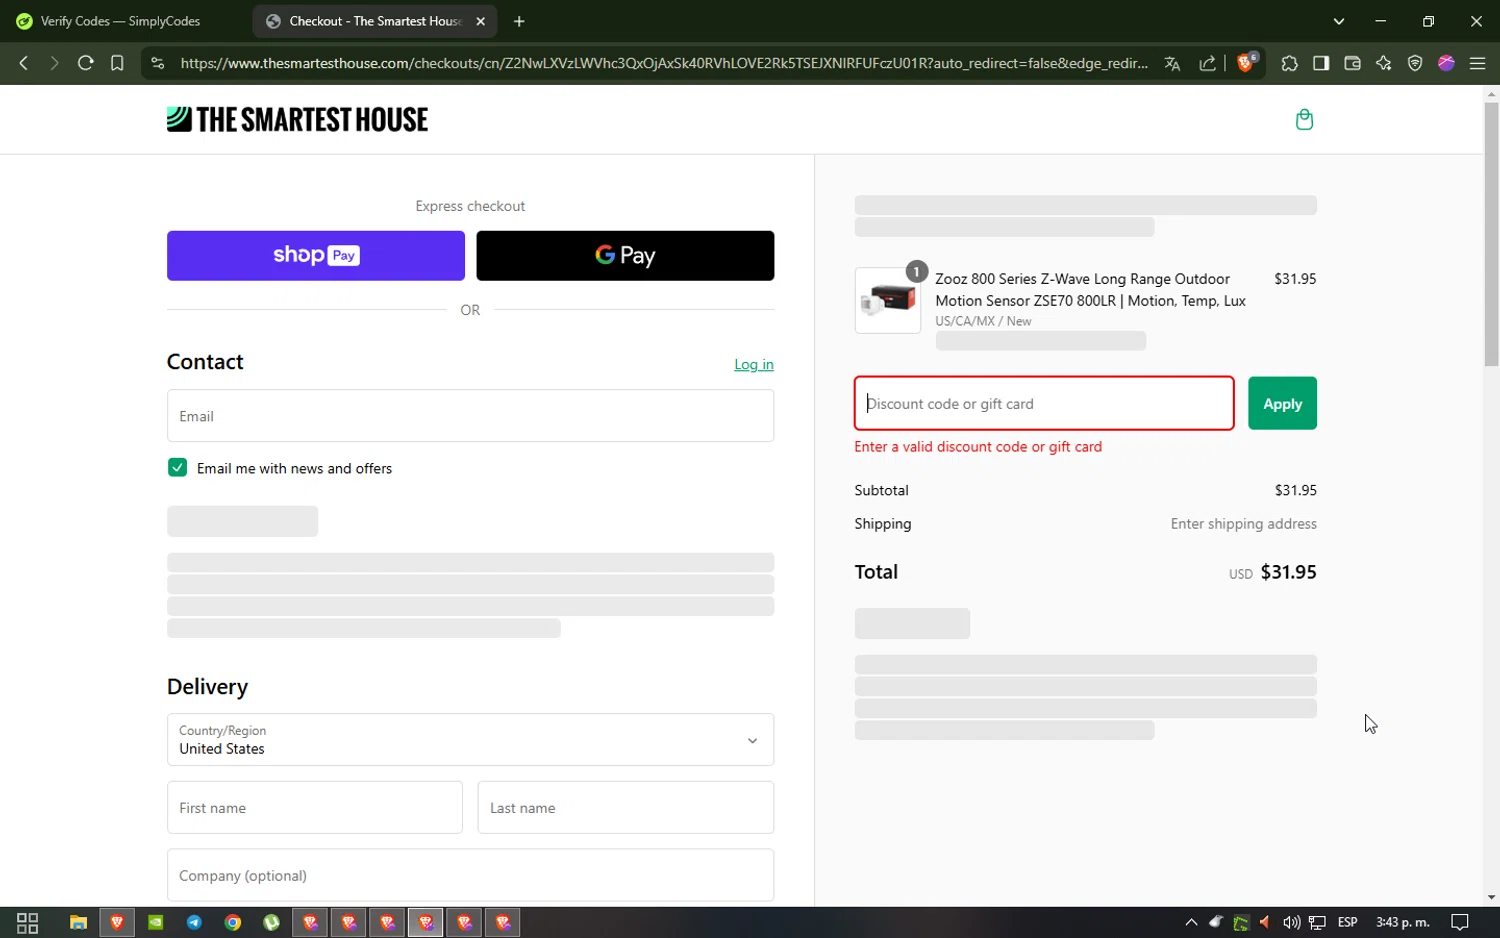The image size is (1500, 938).
Task: Open the Brave VPN shield icon
Action: click(x=1415, y=63)
